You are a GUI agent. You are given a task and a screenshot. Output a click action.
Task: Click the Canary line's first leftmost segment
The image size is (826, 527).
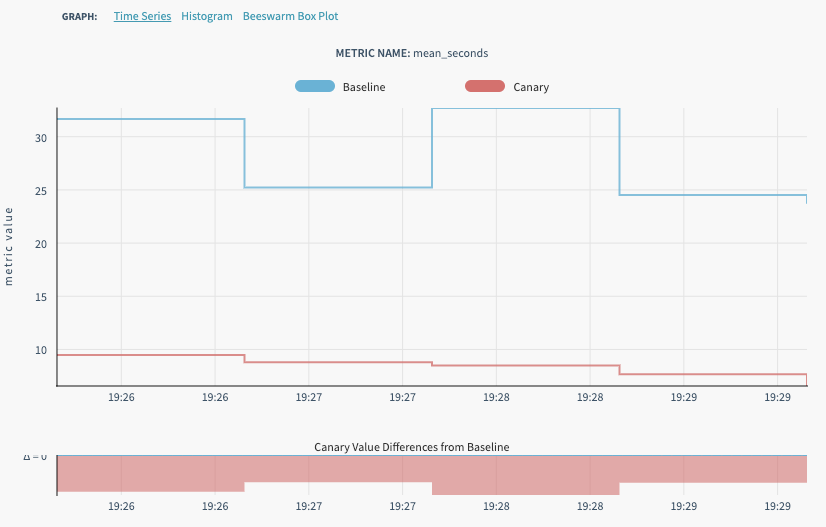pyautogui.click(x=150, y=355)
